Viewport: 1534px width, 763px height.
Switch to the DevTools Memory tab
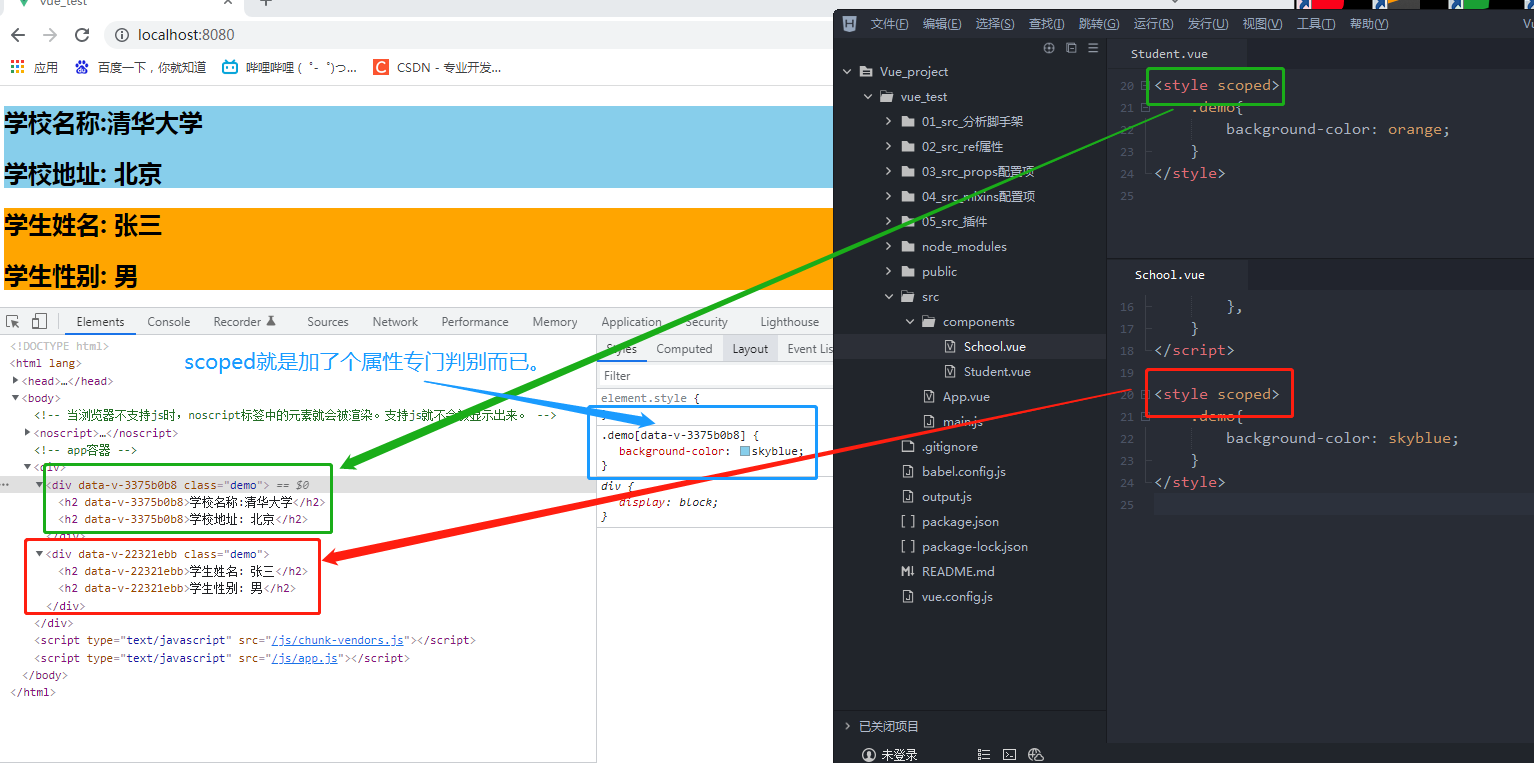[555, 322]
